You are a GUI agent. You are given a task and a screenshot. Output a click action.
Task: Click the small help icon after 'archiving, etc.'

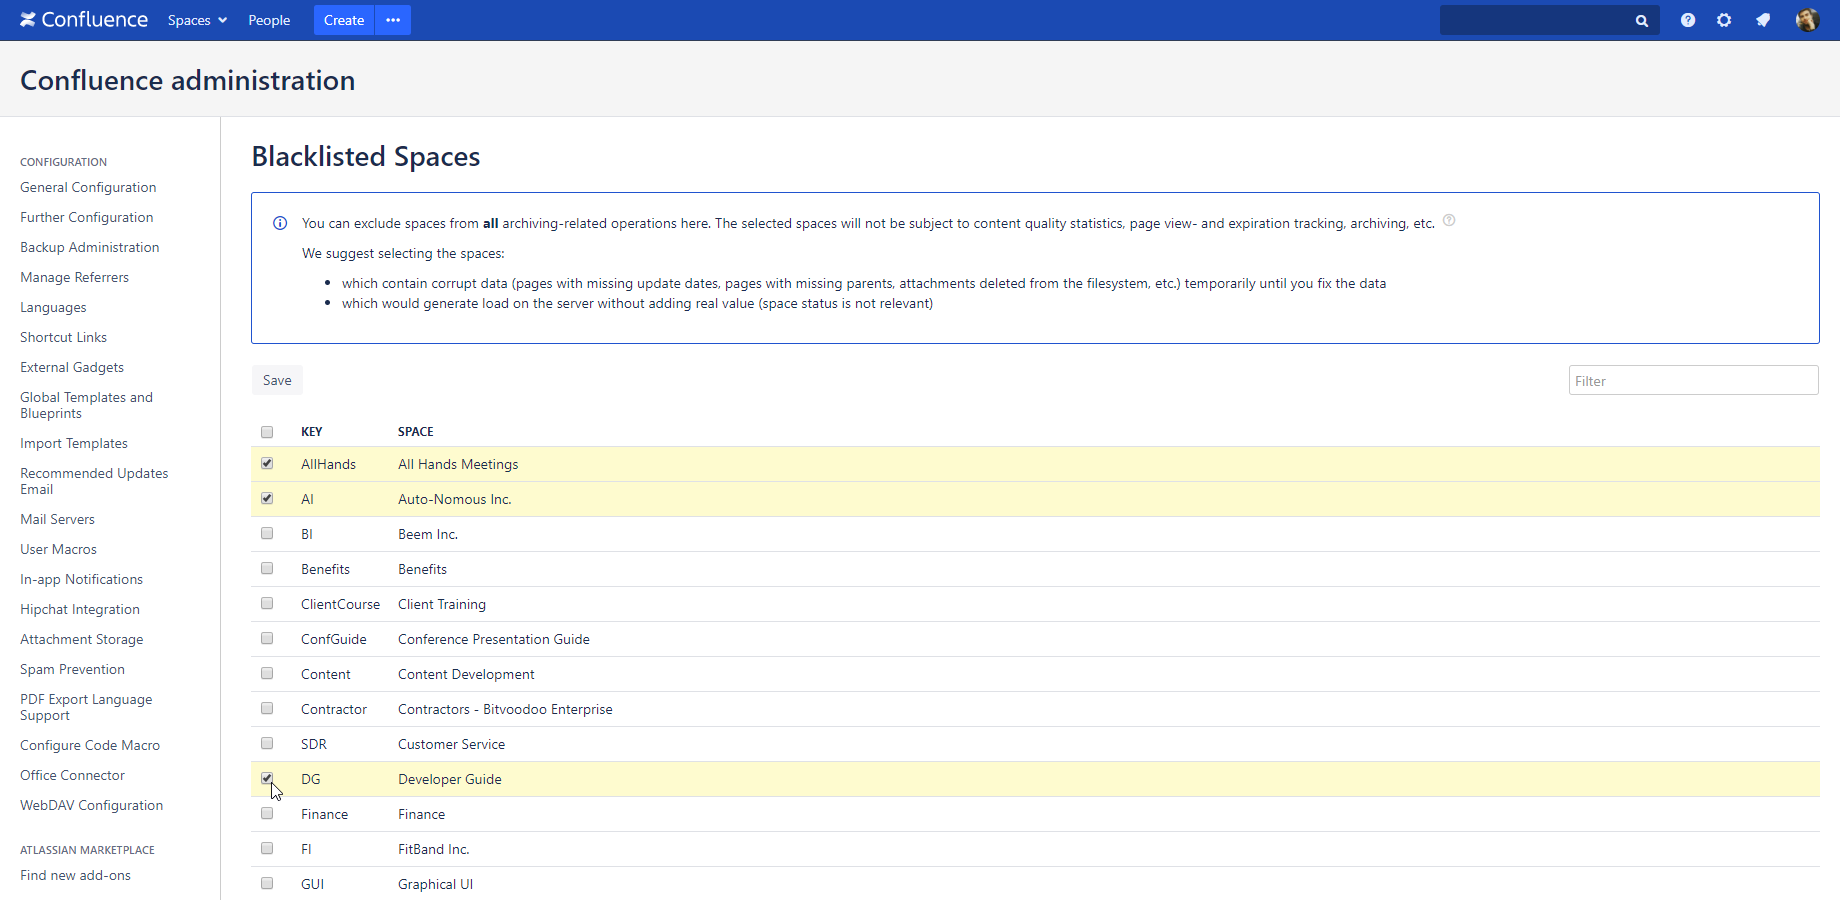coord(1449,221)
